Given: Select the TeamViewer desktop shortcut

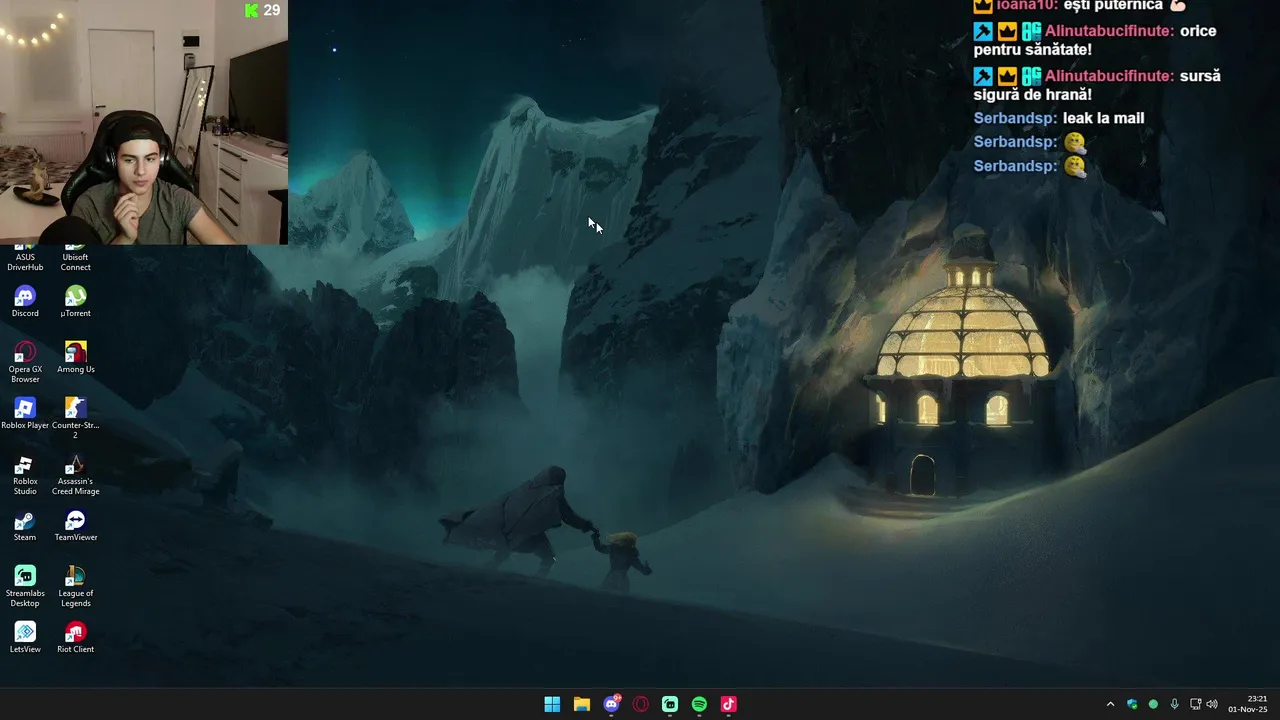Looking at the screenshot, I should (x=75, y=526).
